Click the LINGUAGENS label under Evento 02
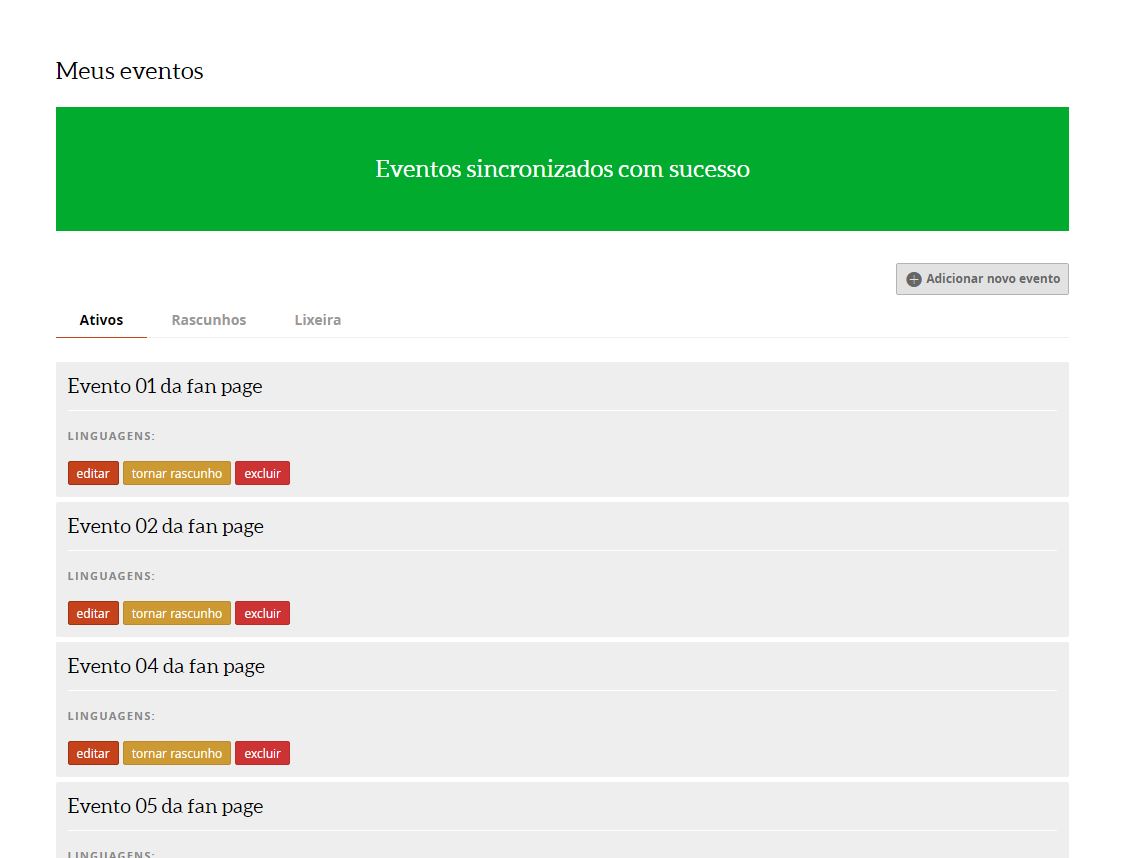1123x858 pixels. tap(111, 576)
